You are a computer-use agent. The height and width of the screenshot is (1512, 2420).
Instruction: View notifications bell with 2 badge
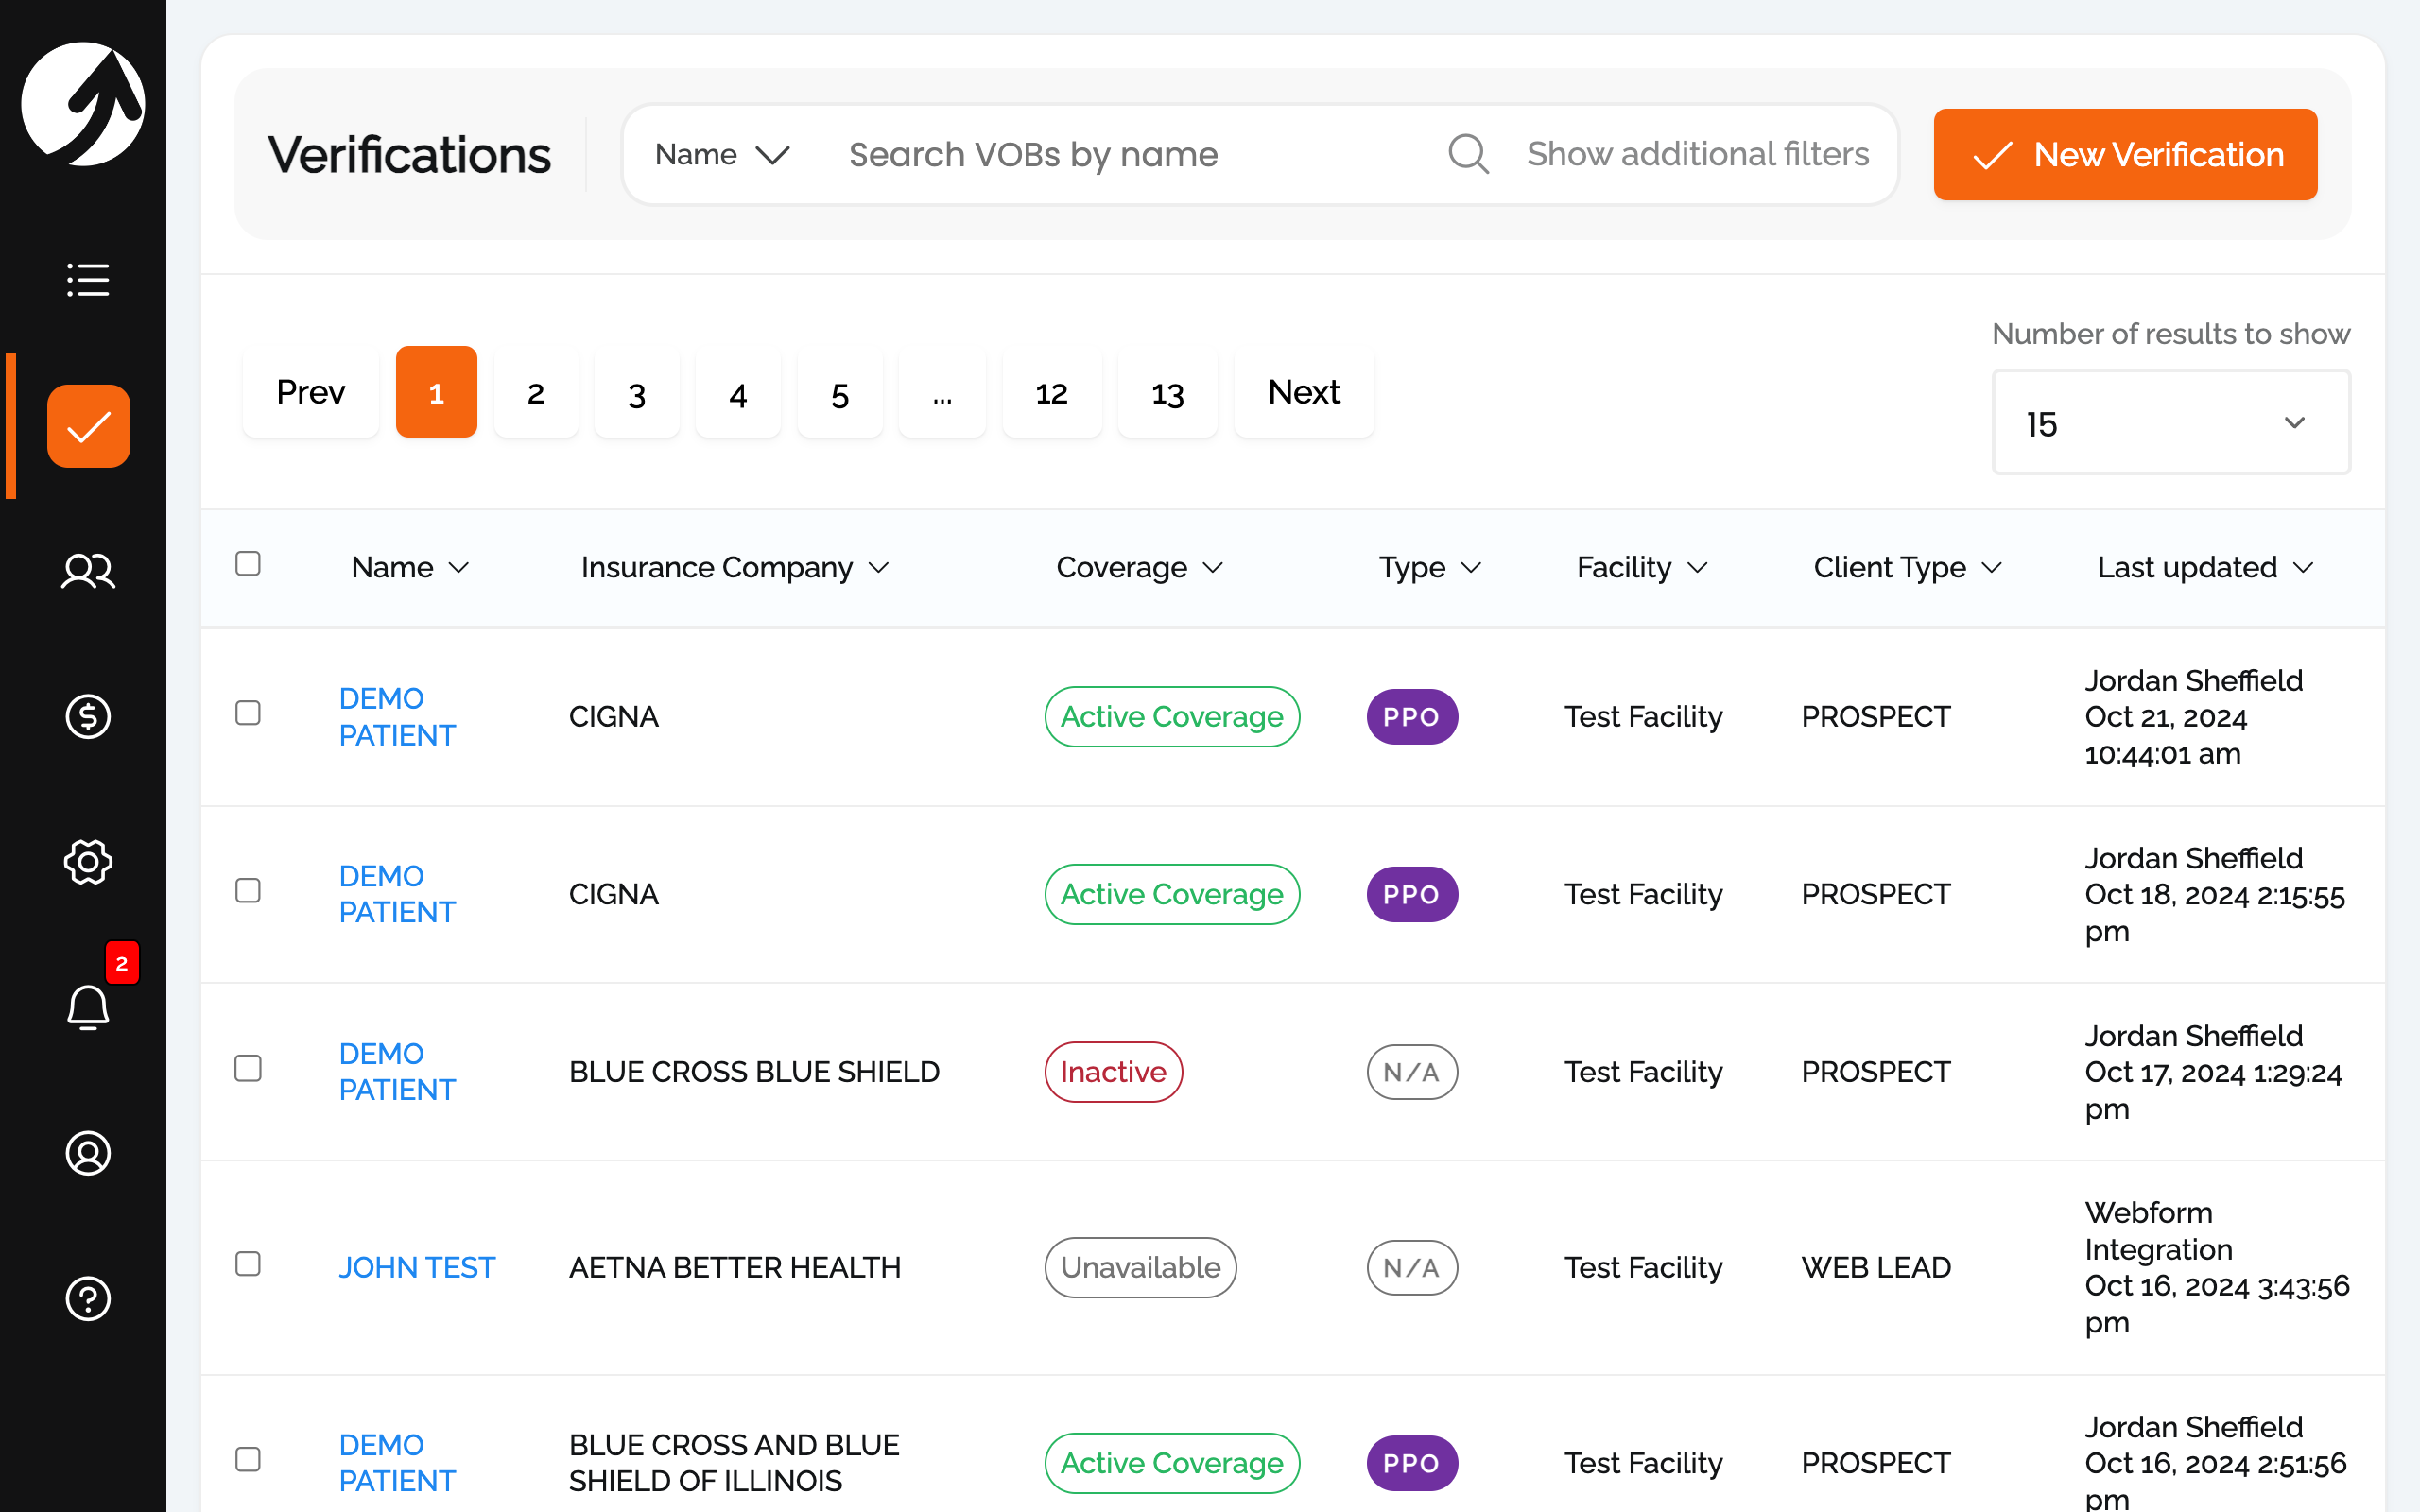88,1006
